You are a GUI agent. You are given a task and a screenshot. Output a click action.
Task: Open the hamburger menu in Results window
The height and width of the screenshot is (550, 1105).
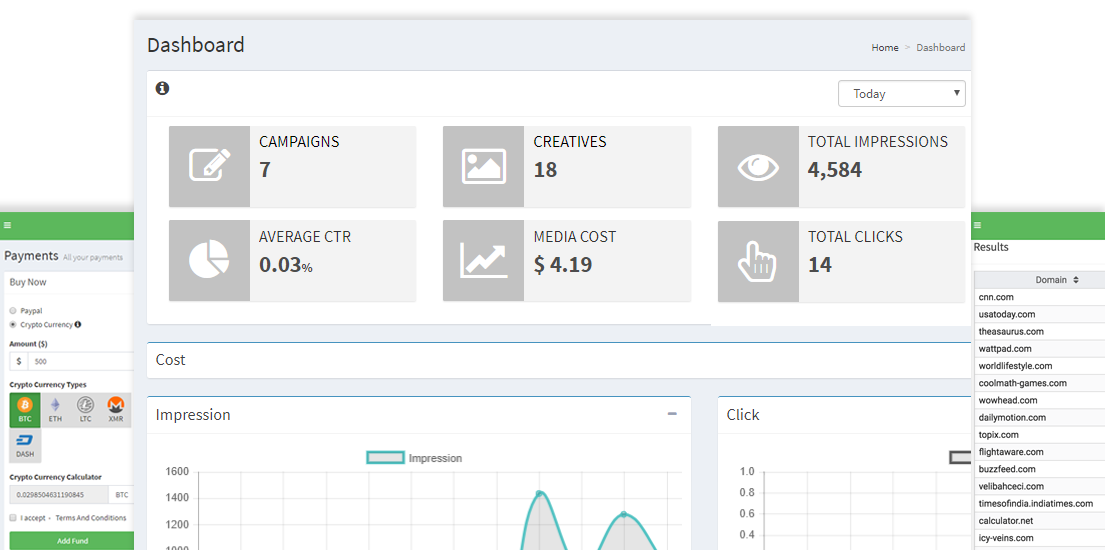tap(977, 225)
